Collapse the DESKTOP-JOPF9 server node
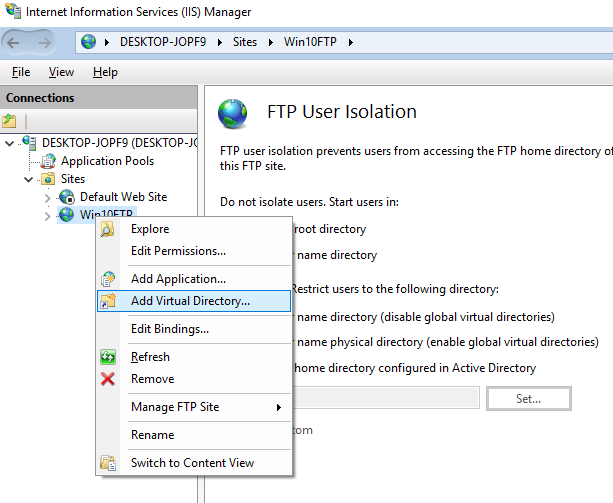Viewport: 613px width, 503px height. coord(10,143)
